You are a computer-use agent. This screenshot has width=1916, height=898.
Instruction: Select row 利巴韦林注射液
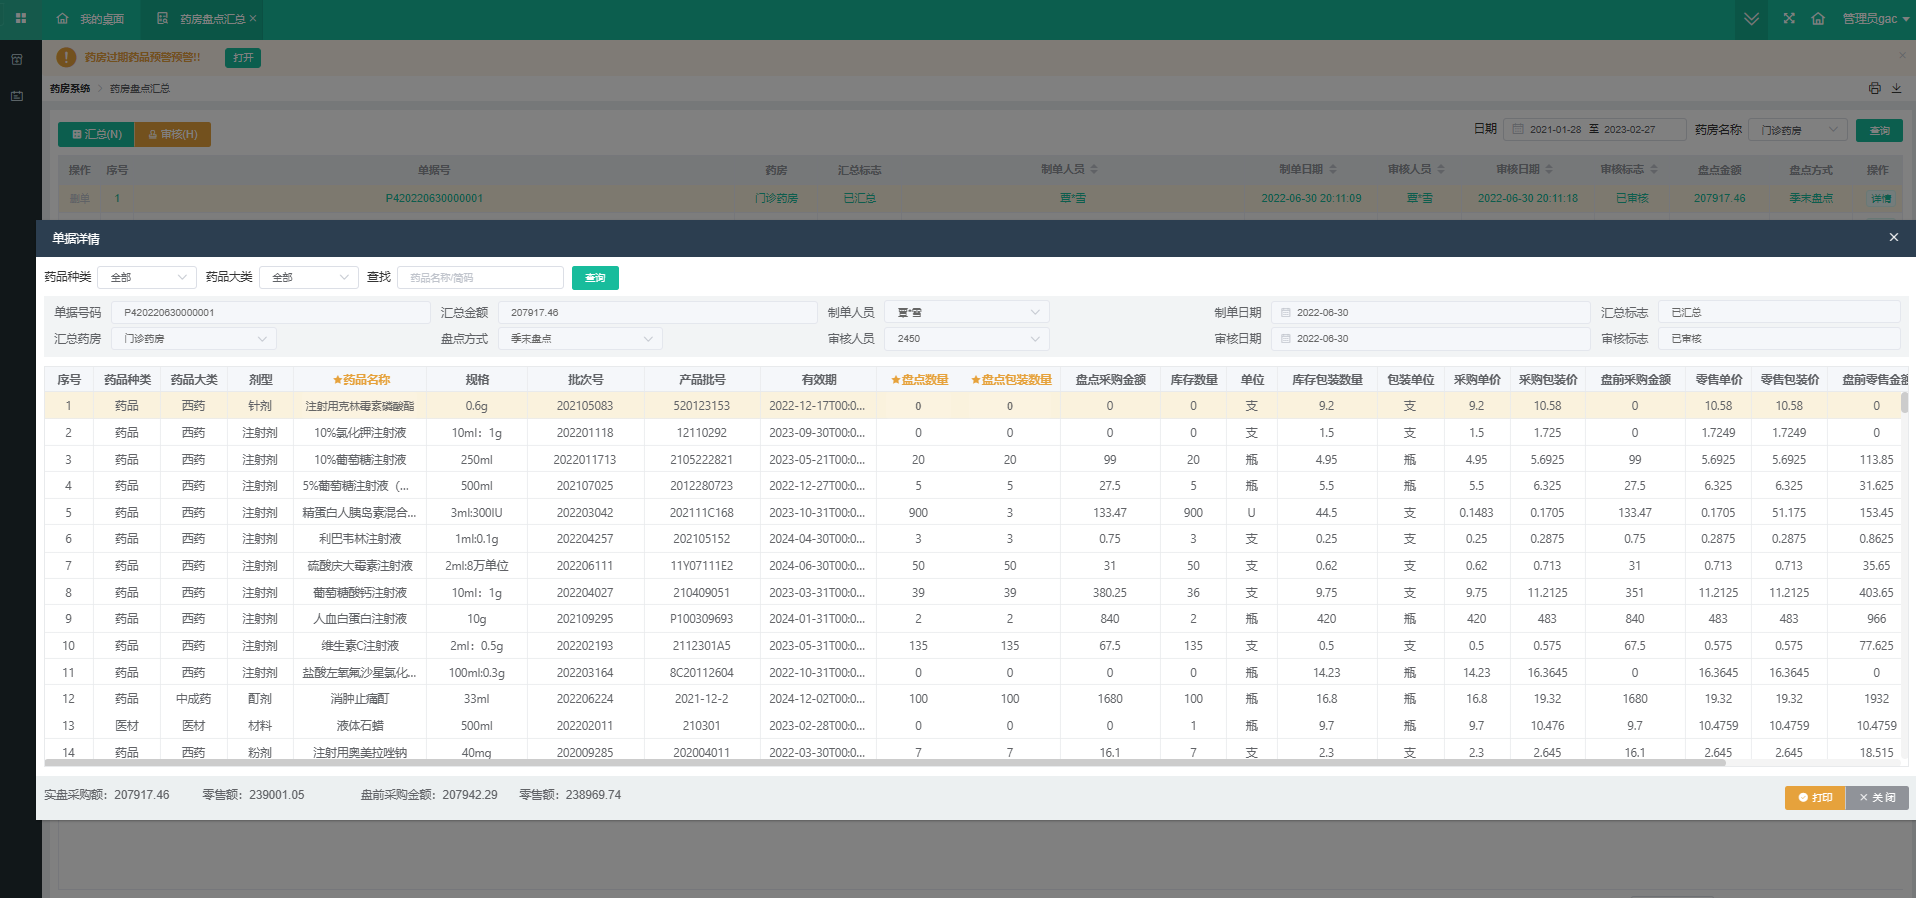point(975,539)
